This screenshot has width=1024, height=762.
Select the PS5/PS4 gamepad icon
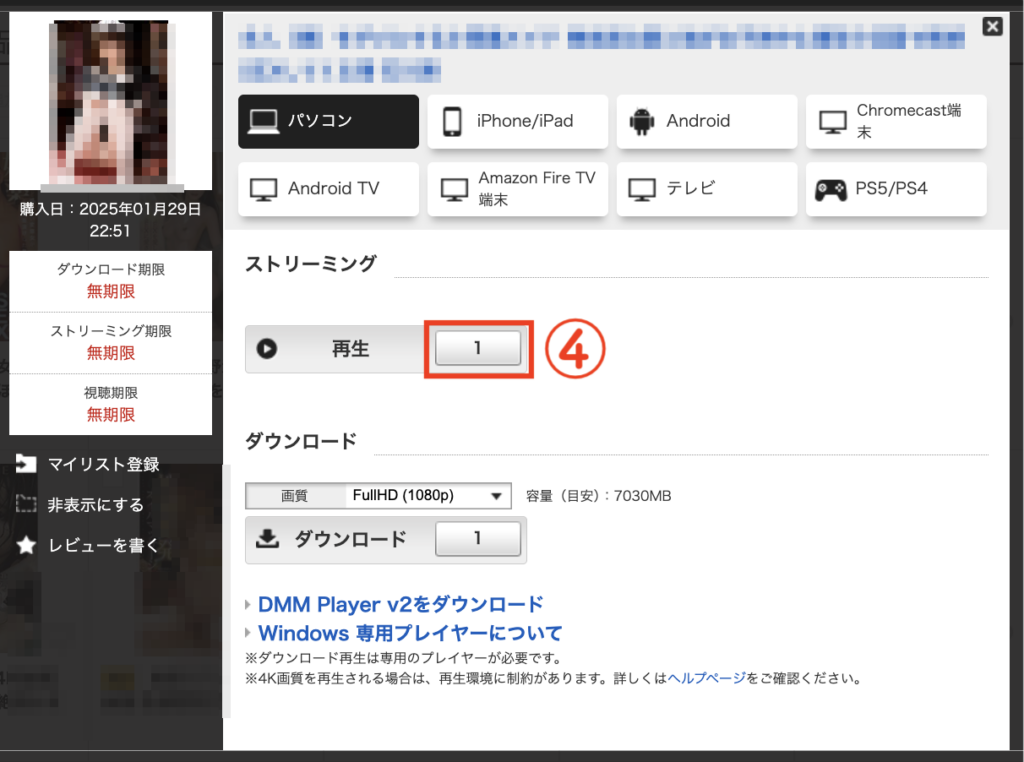coord(830,189)
